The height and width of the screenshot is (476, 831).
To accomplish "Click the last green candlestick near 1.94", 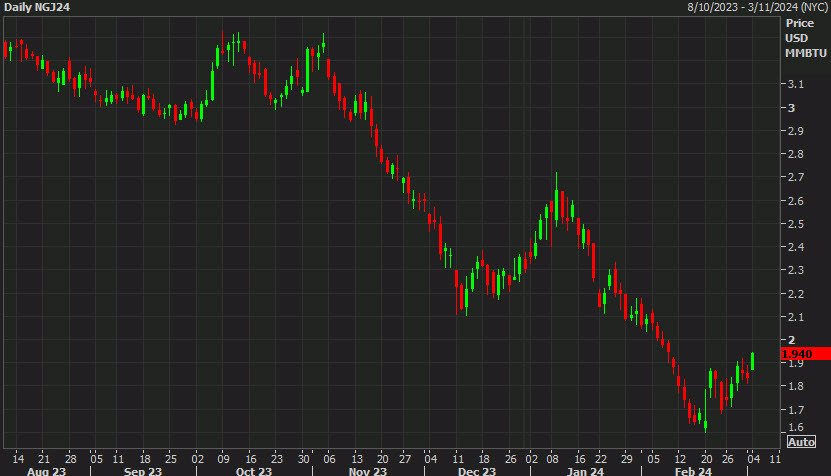I will 753,361.
